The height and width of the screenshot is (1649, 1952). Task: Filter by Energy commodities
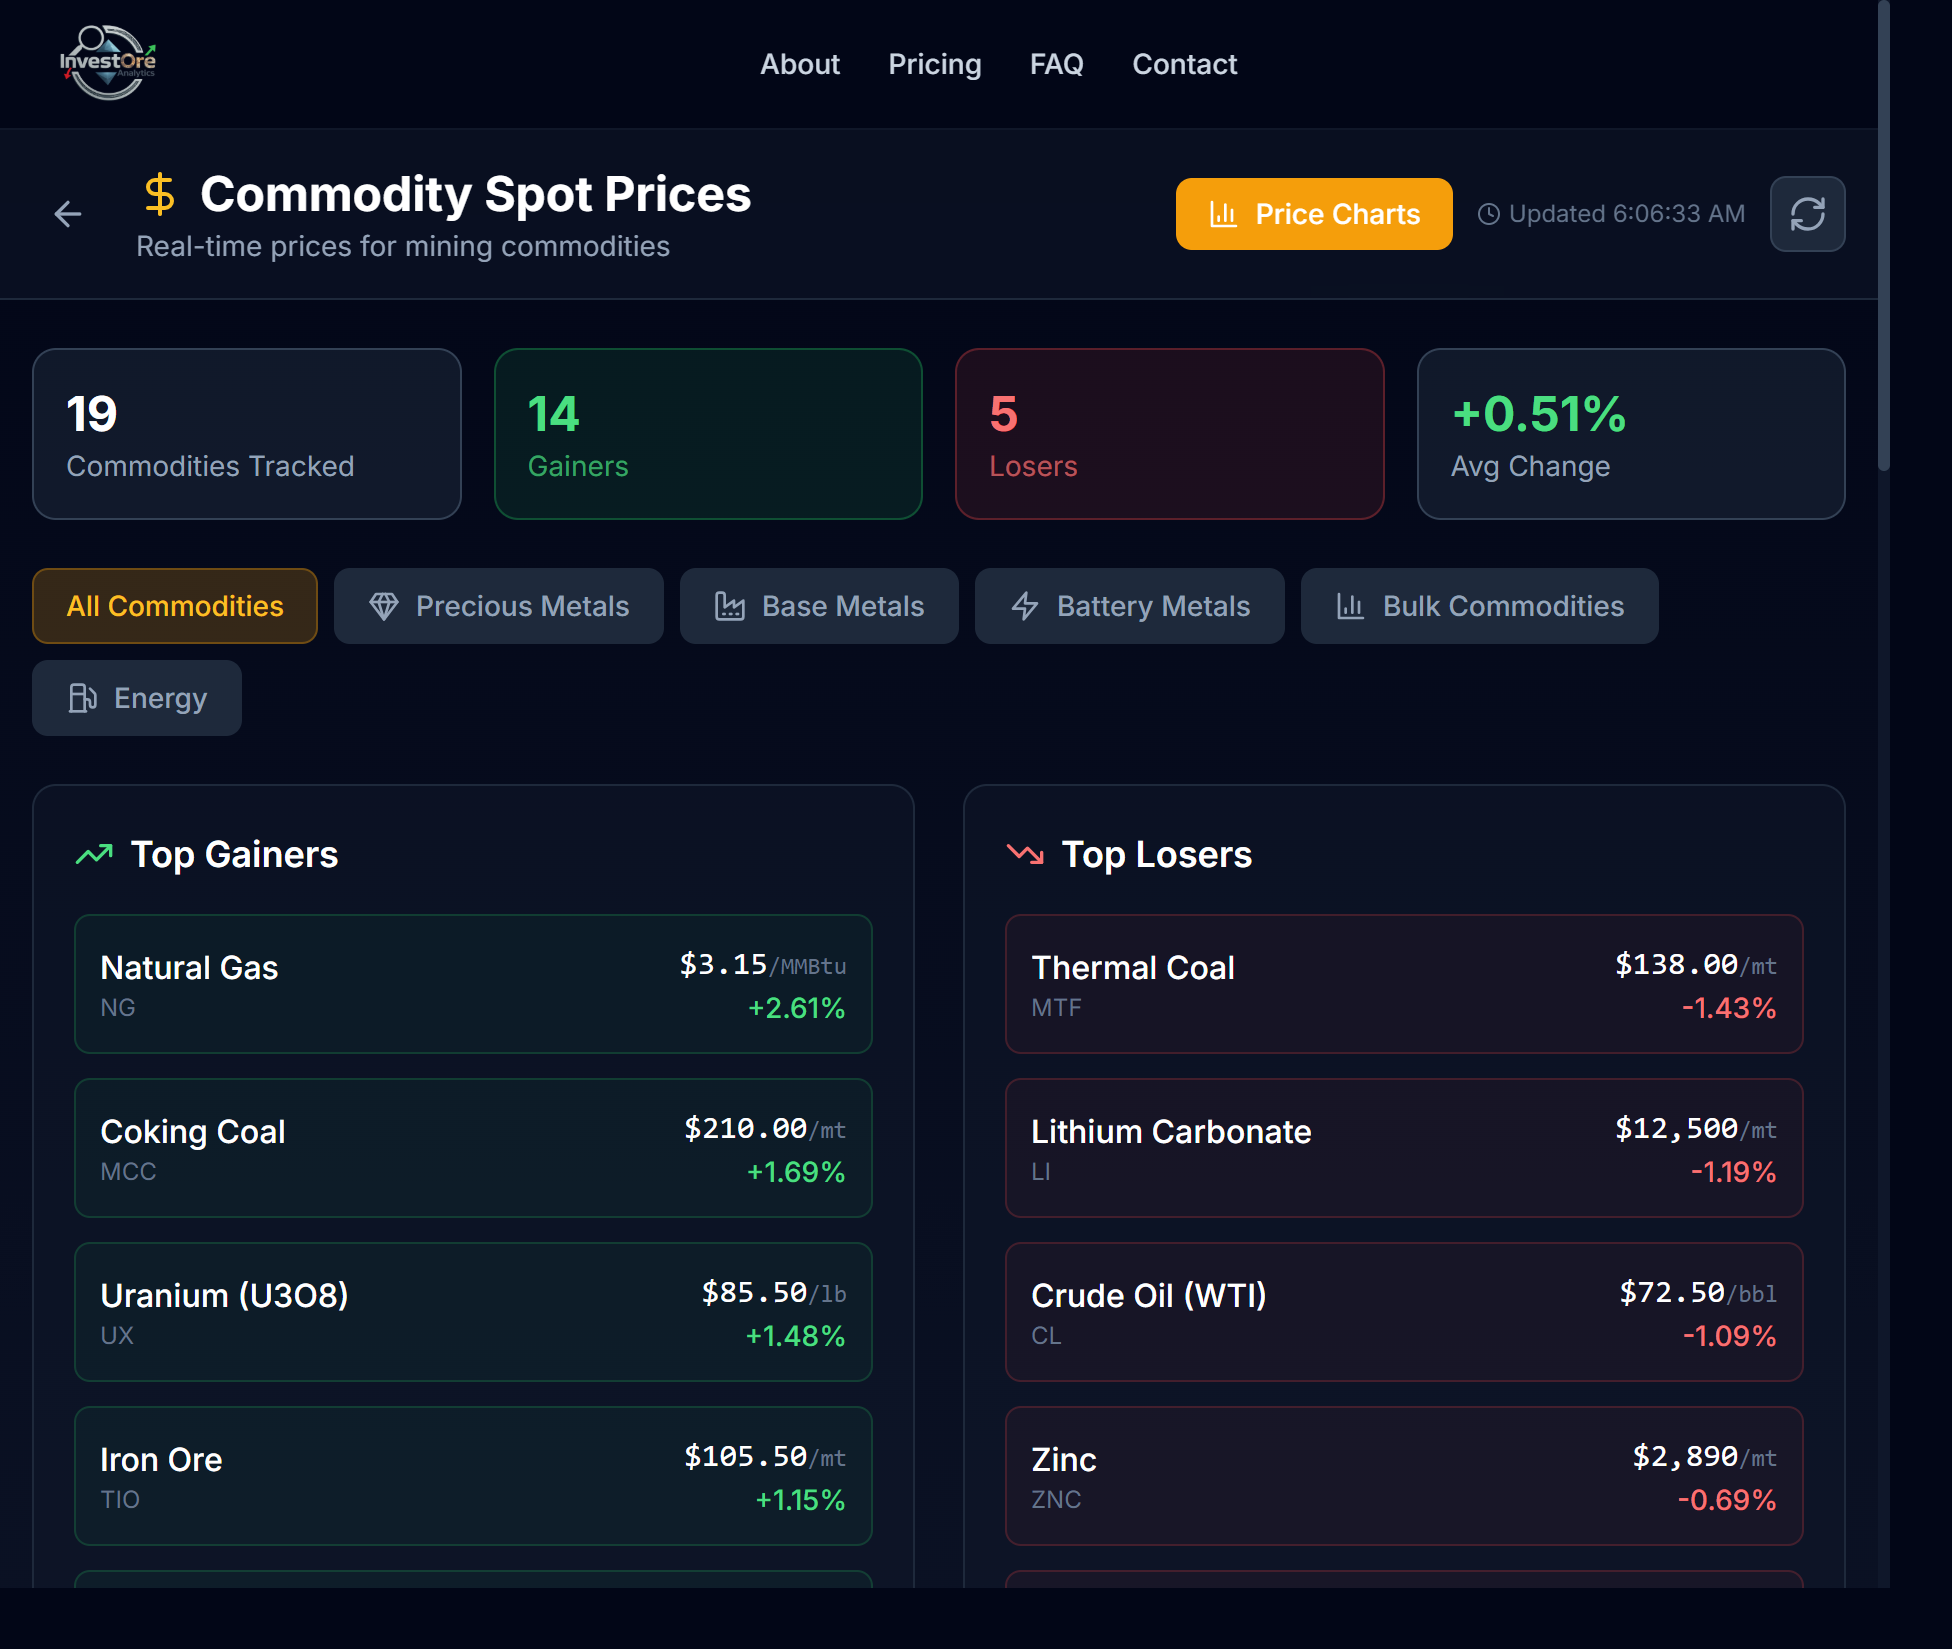137,698
